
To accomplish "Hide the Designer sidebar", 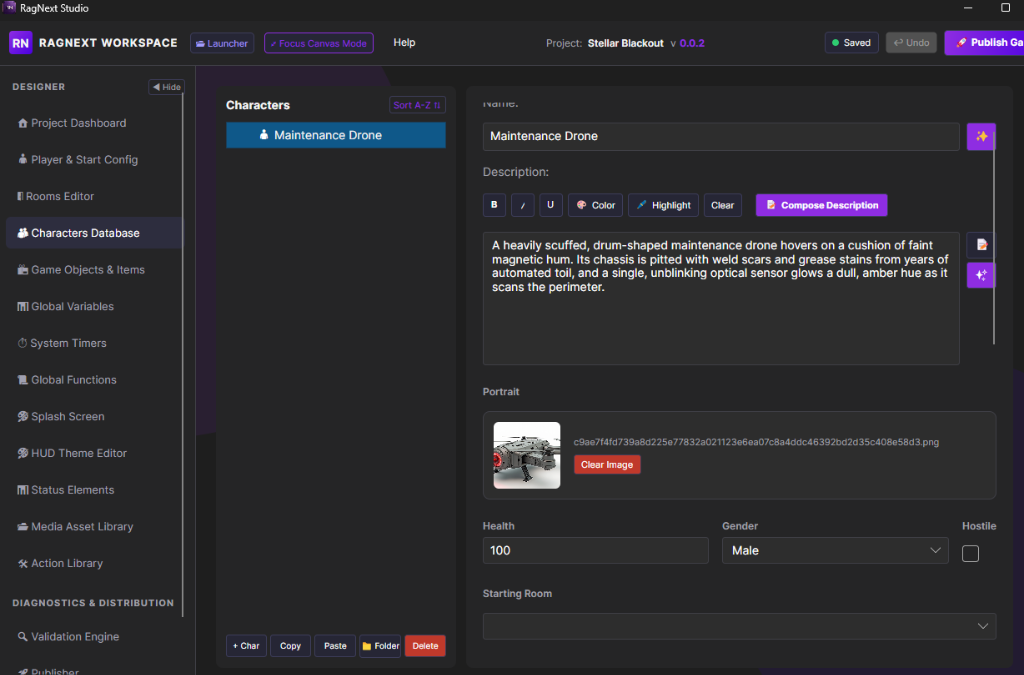I will (167, 87).
